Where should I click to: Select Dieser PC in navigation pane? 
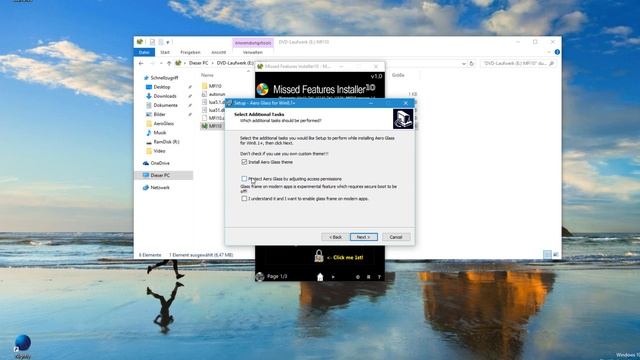tap(160, 175)
